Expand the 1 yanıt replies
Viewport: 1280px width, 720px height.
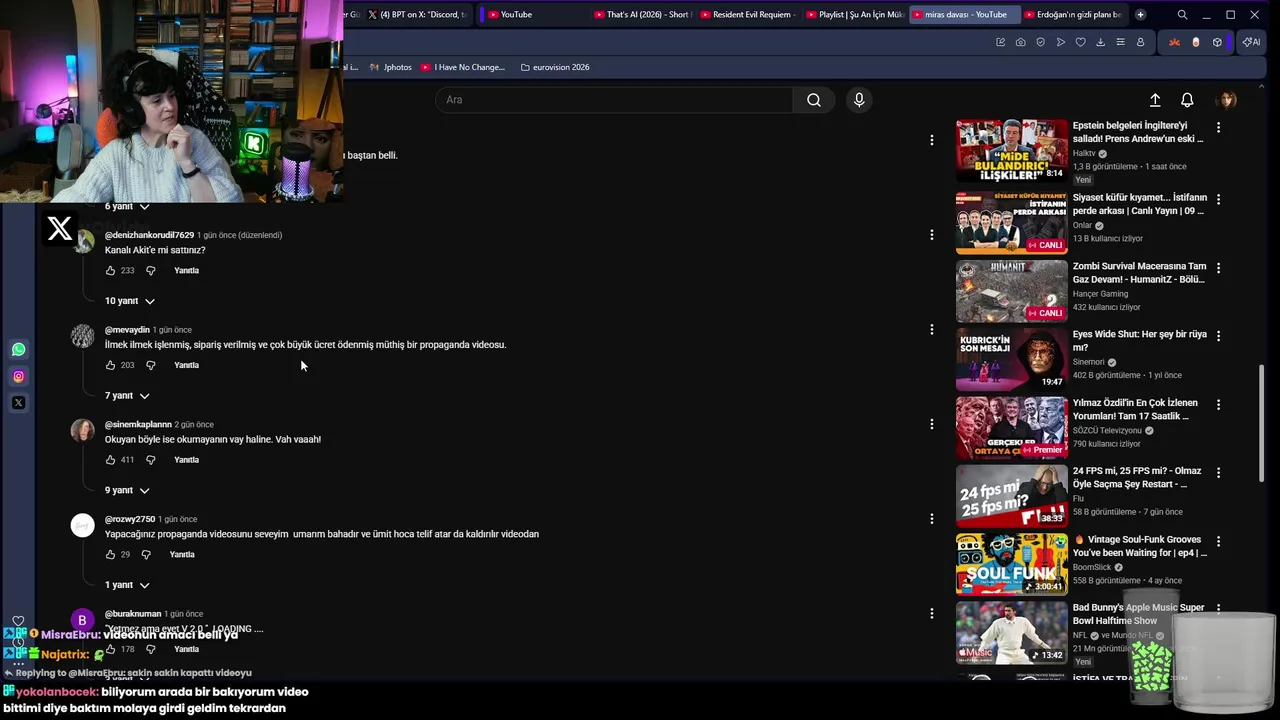(127, 585)
